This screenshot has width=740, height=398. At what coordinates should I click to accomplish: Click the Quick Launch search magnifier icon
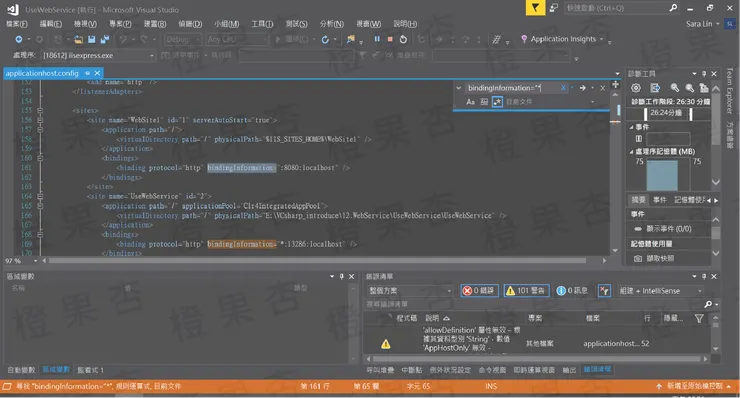click(673, 8)
